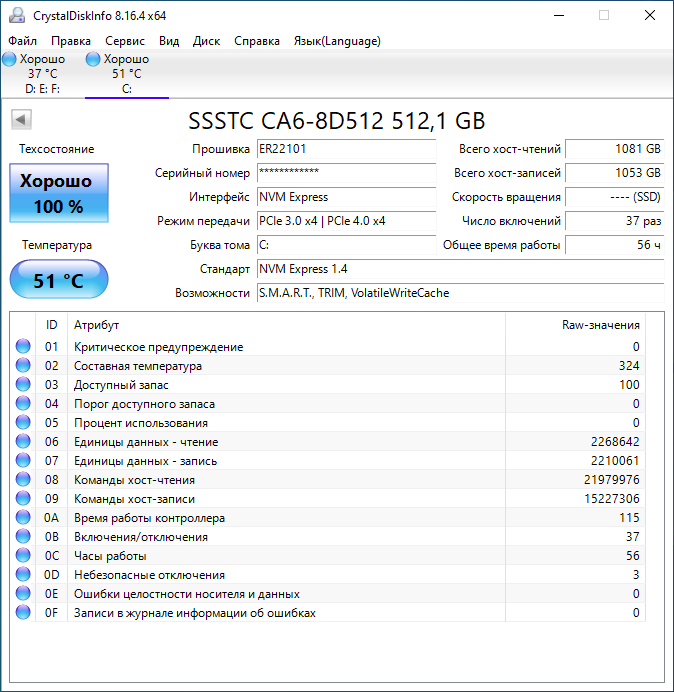This screenshot has width=674, height=692.
Task: Click the status orb for Включения/отключения
Action: tap(23, 536)
